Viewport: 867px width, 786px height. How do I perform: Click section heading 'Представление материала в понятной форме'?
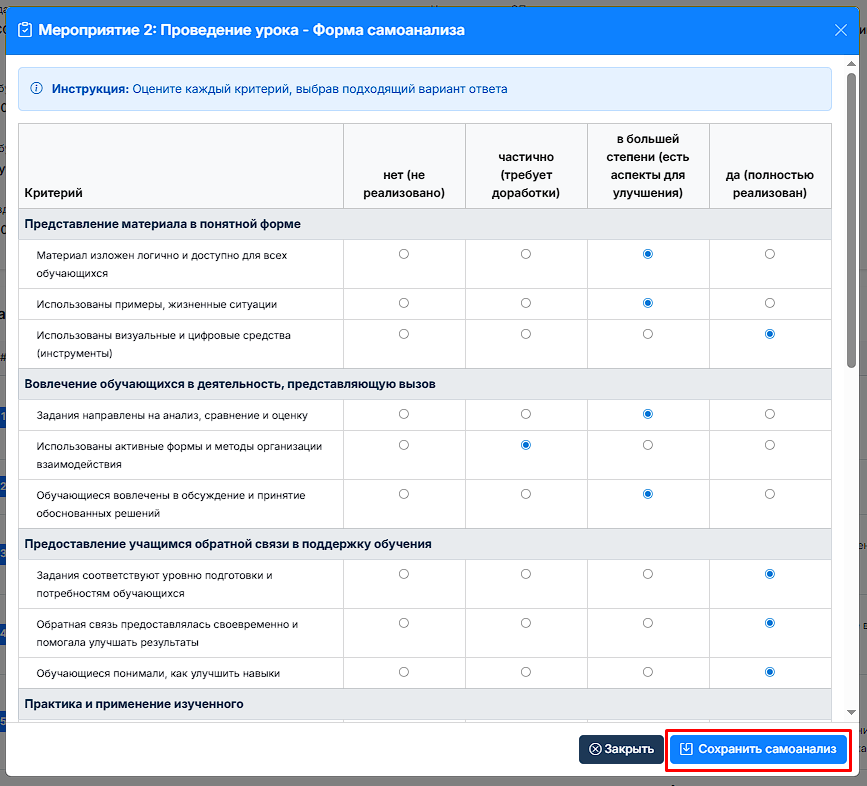(x=163, y=224)
